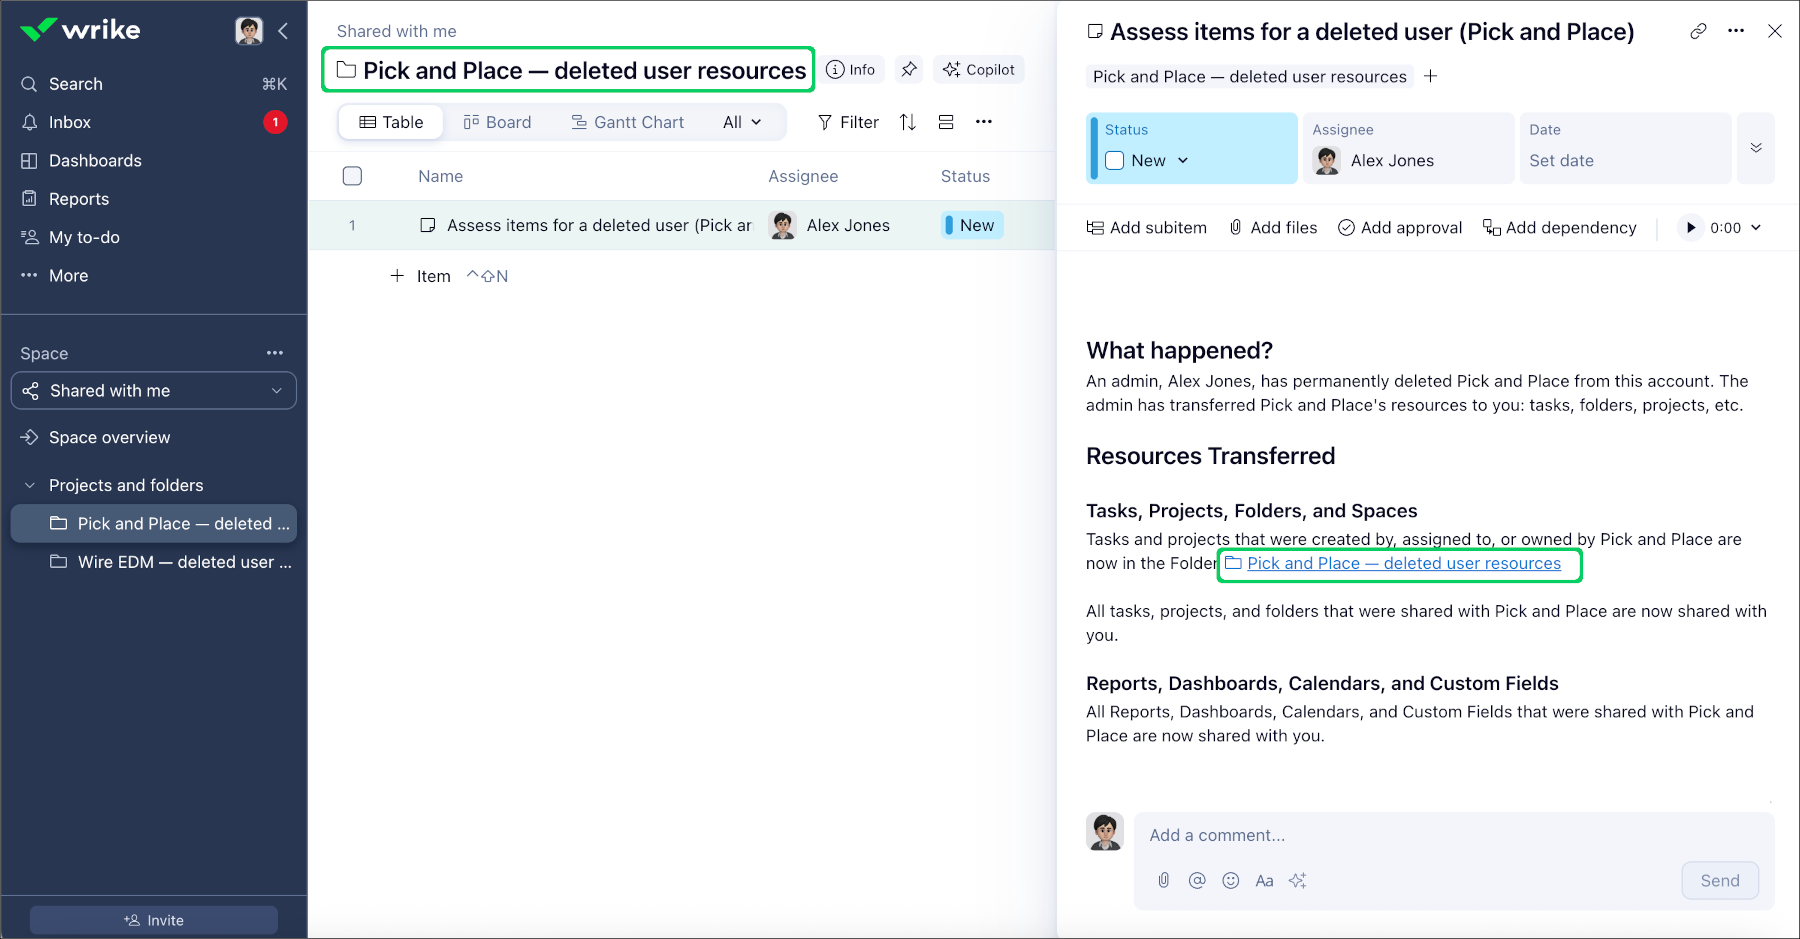Mark task complete via Status checkbox
Viewport: 1800px width, 939px height.
tap(1115, 161)
